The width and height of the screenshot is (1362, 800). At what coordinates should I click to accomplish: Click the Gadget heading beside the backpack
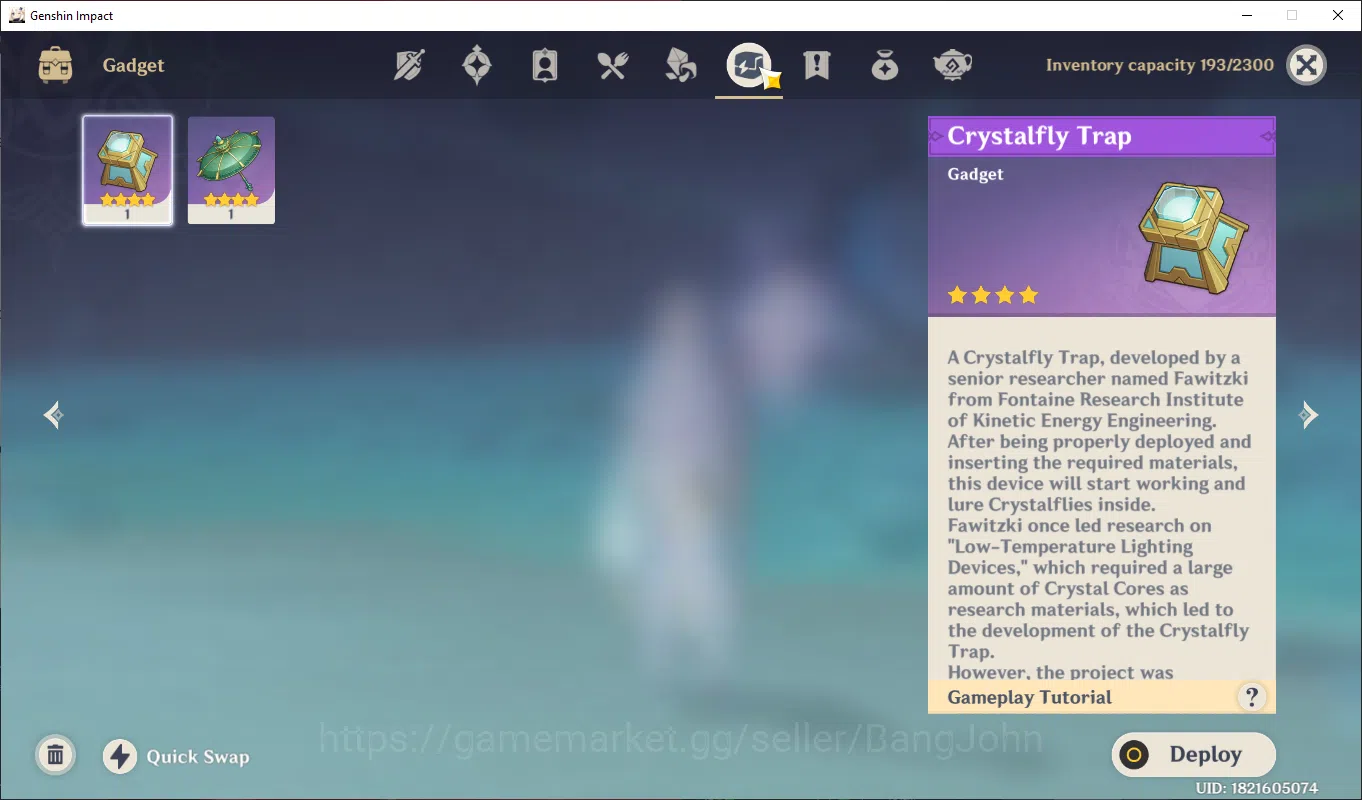133,66
